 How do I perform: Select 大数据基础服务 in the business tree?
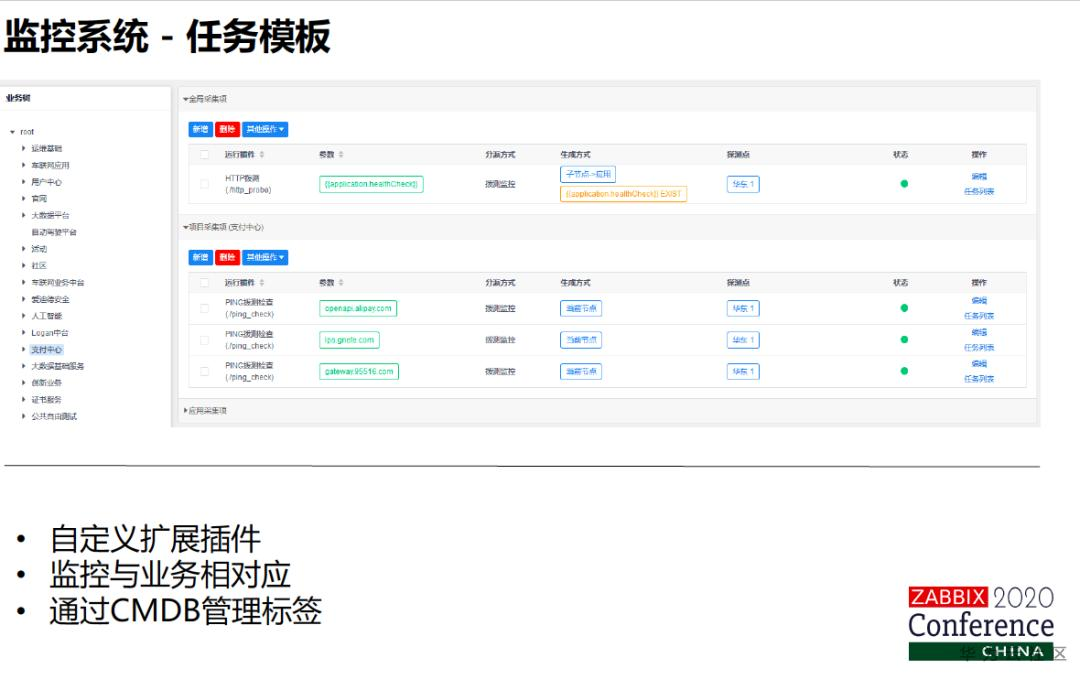(x=58, y=366)
